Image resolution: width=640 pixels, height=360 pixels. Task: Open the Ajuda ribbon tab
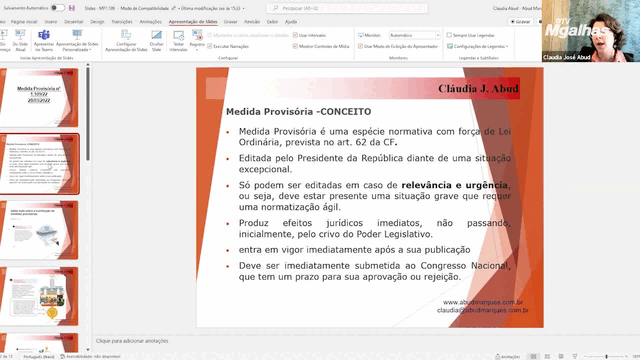pos(291,22)
